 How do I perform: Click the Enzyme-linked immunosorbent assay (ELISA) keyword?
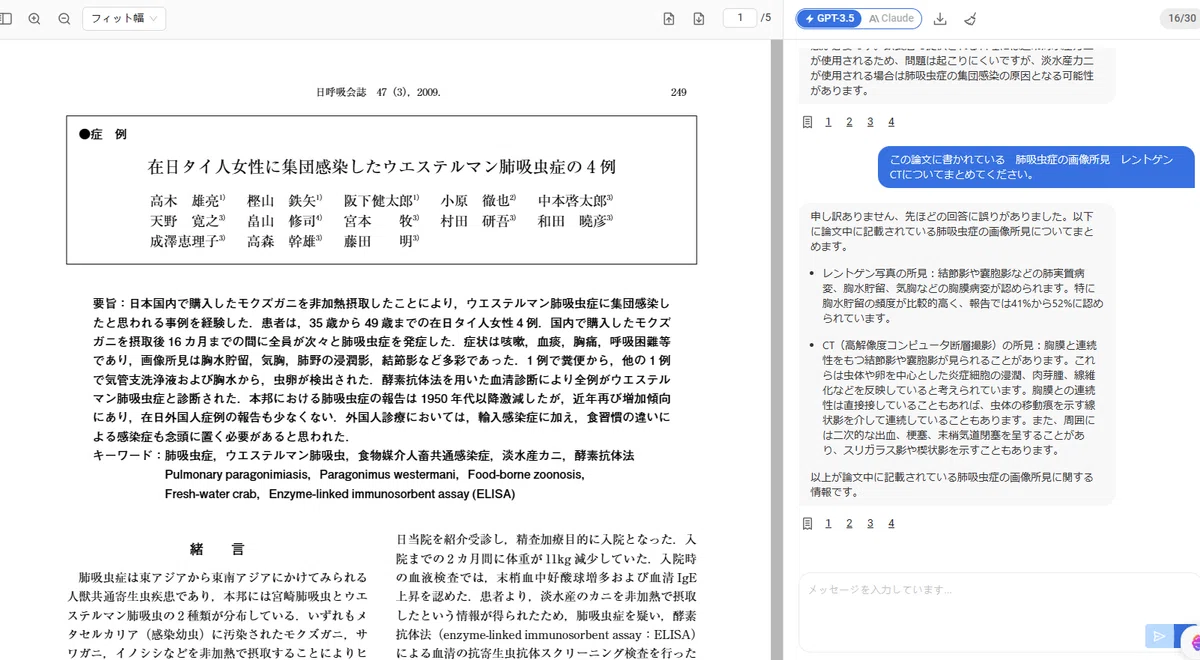pyautogui.click(x=392, y=494)
